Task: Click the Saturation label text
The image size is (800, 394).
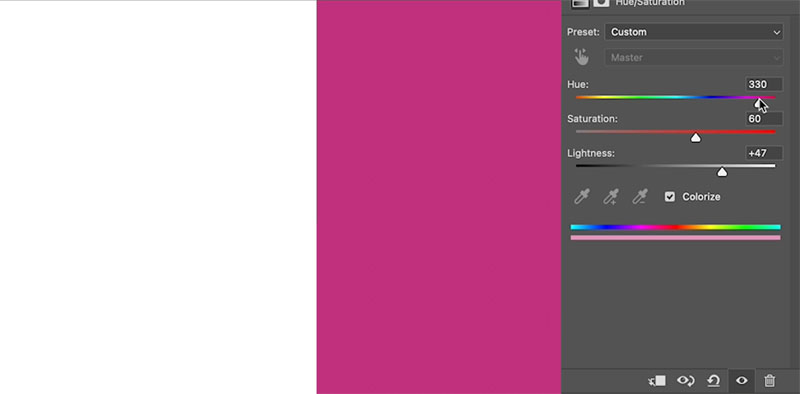Action: pos(592,119)
